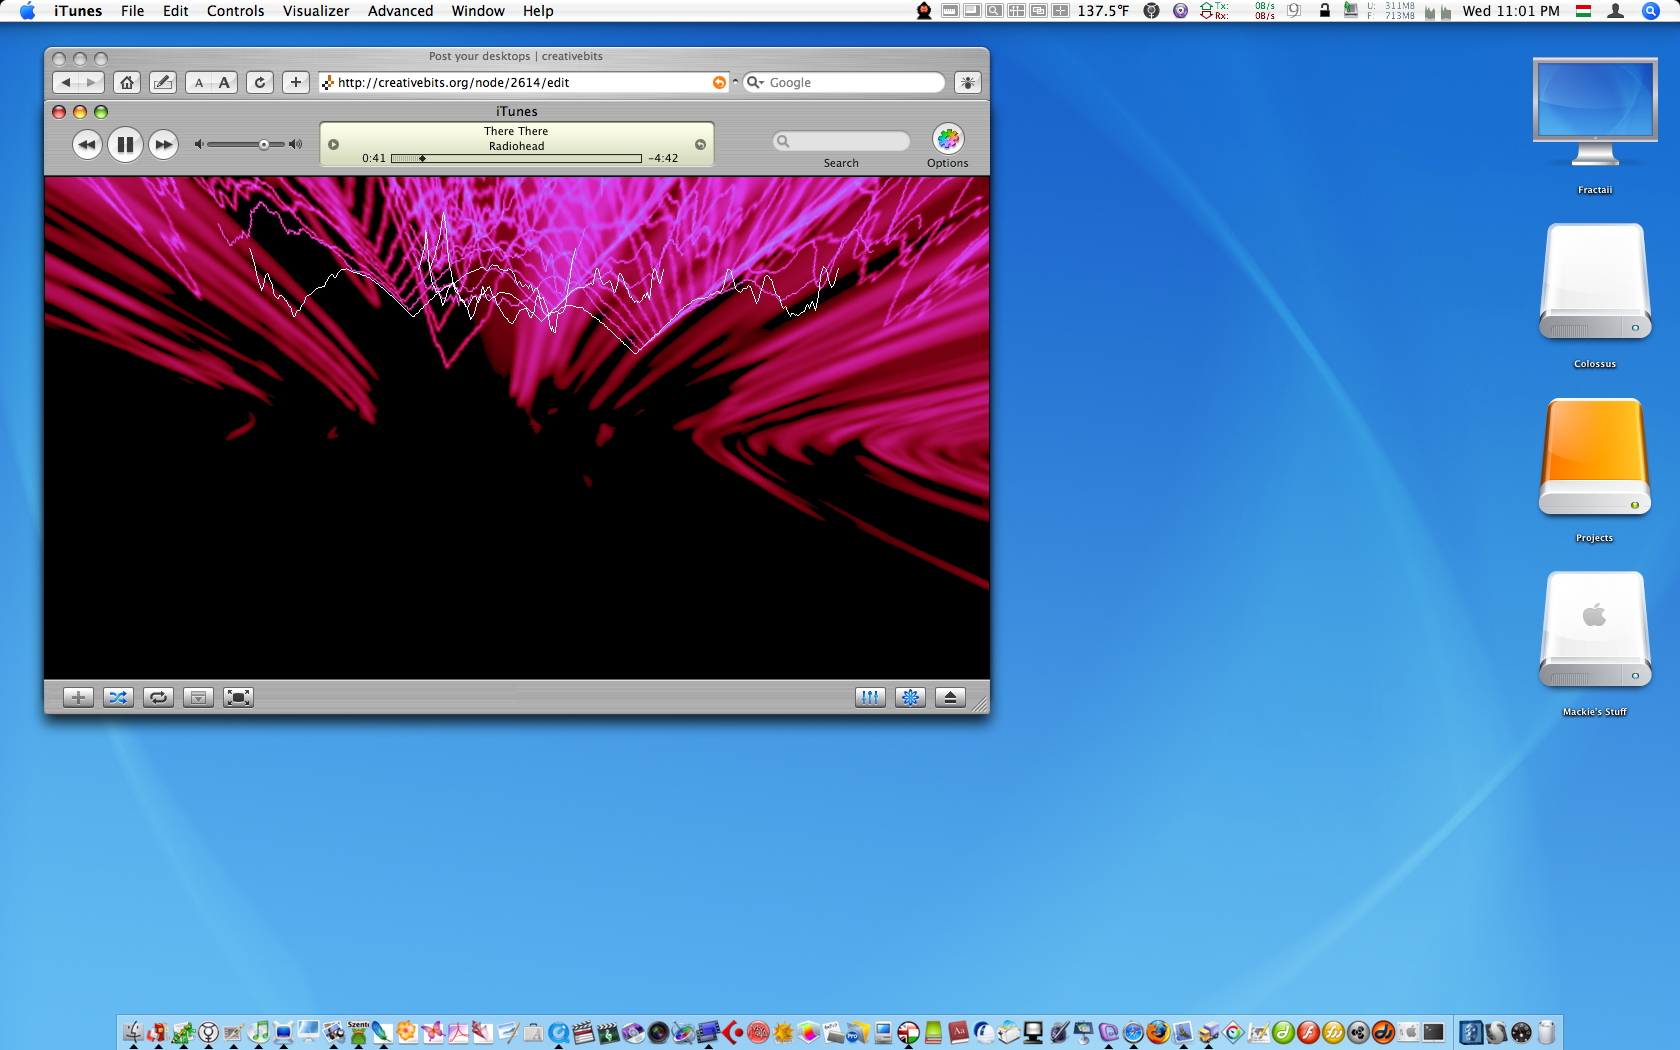1680x1050 pixels.
Task: Decrease text size in Safari
Action: coord(199,82)
